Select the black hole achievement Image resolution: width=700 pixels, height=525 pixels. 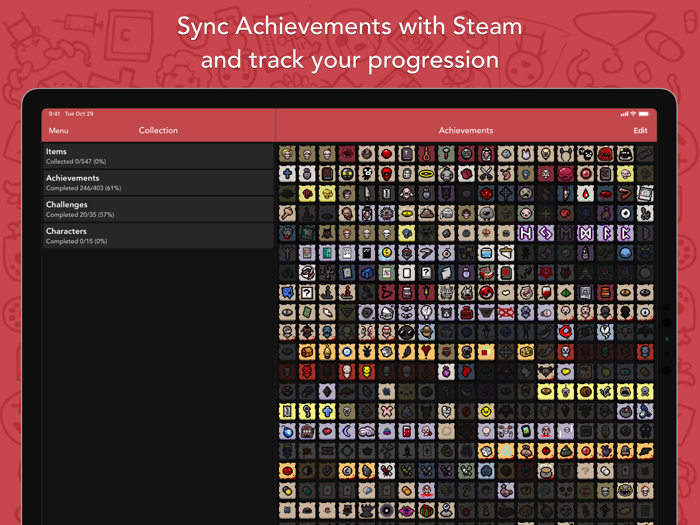coord(387,510)
